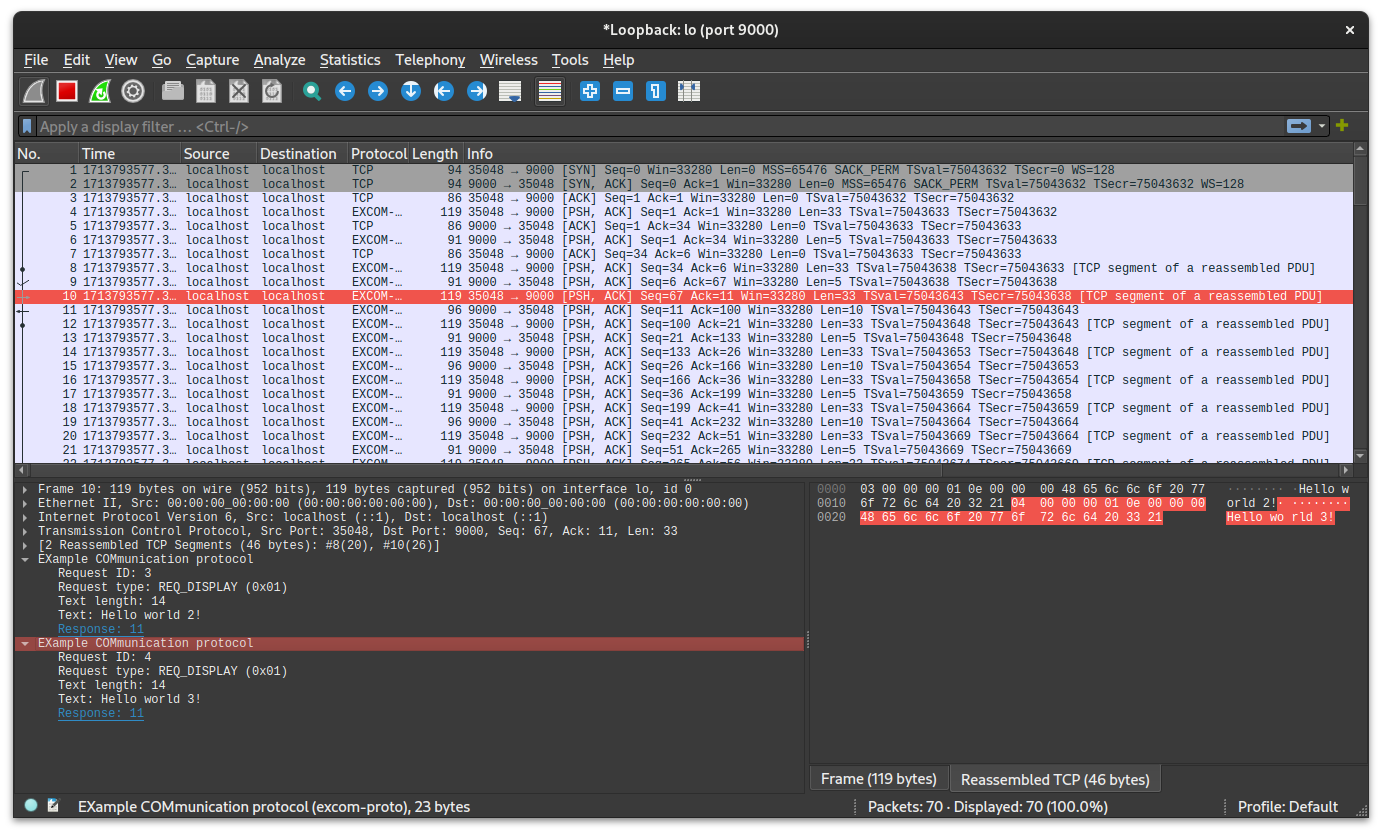Sort by the Source column header

219,153
